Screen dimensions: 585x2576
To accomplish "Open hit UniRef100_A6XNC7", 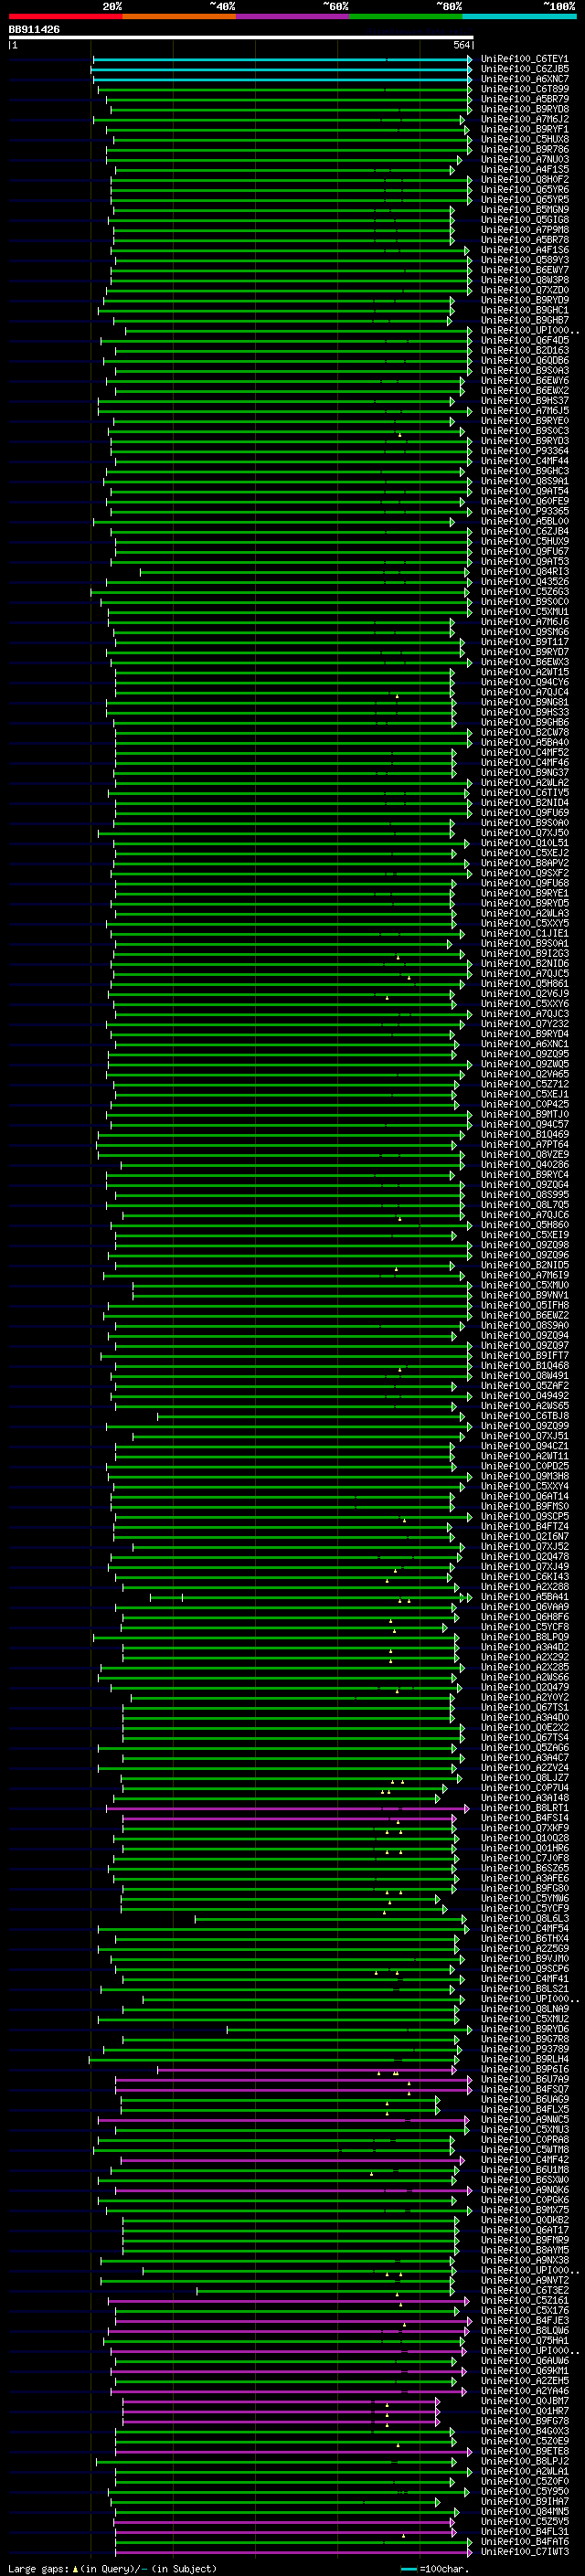I will point(525,79).
